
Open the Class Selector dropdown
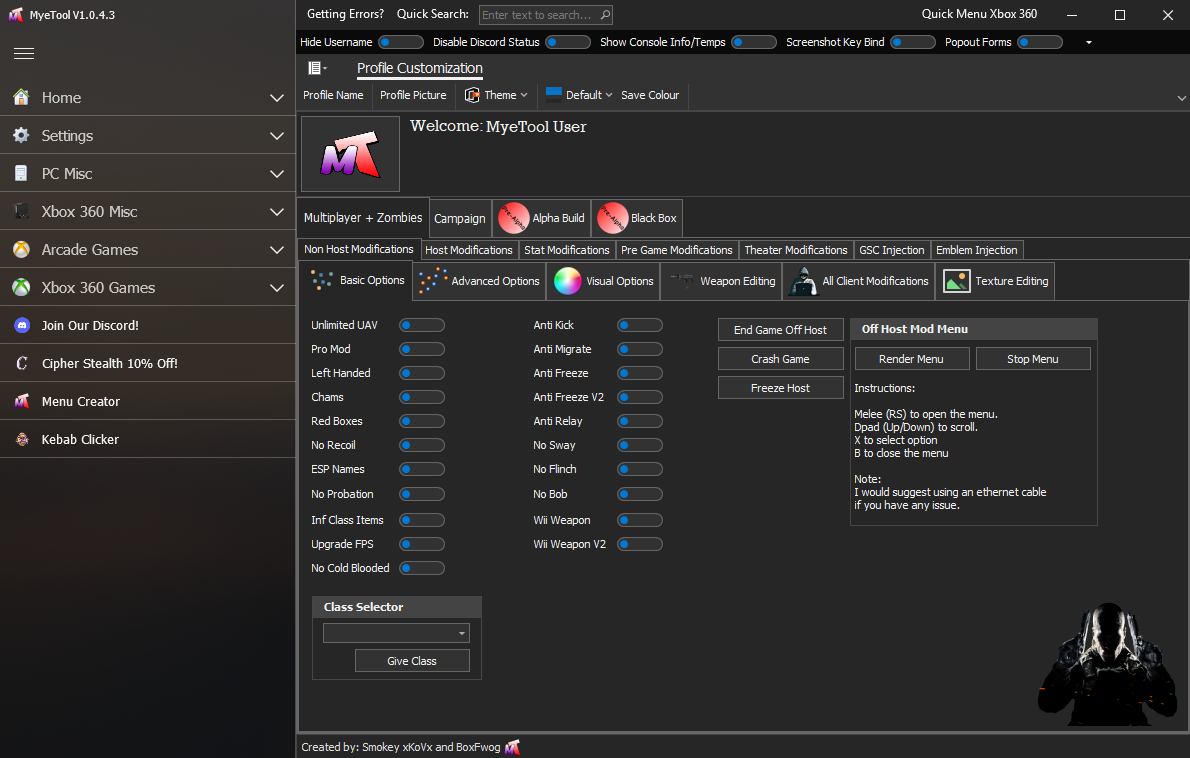[396, 632]
